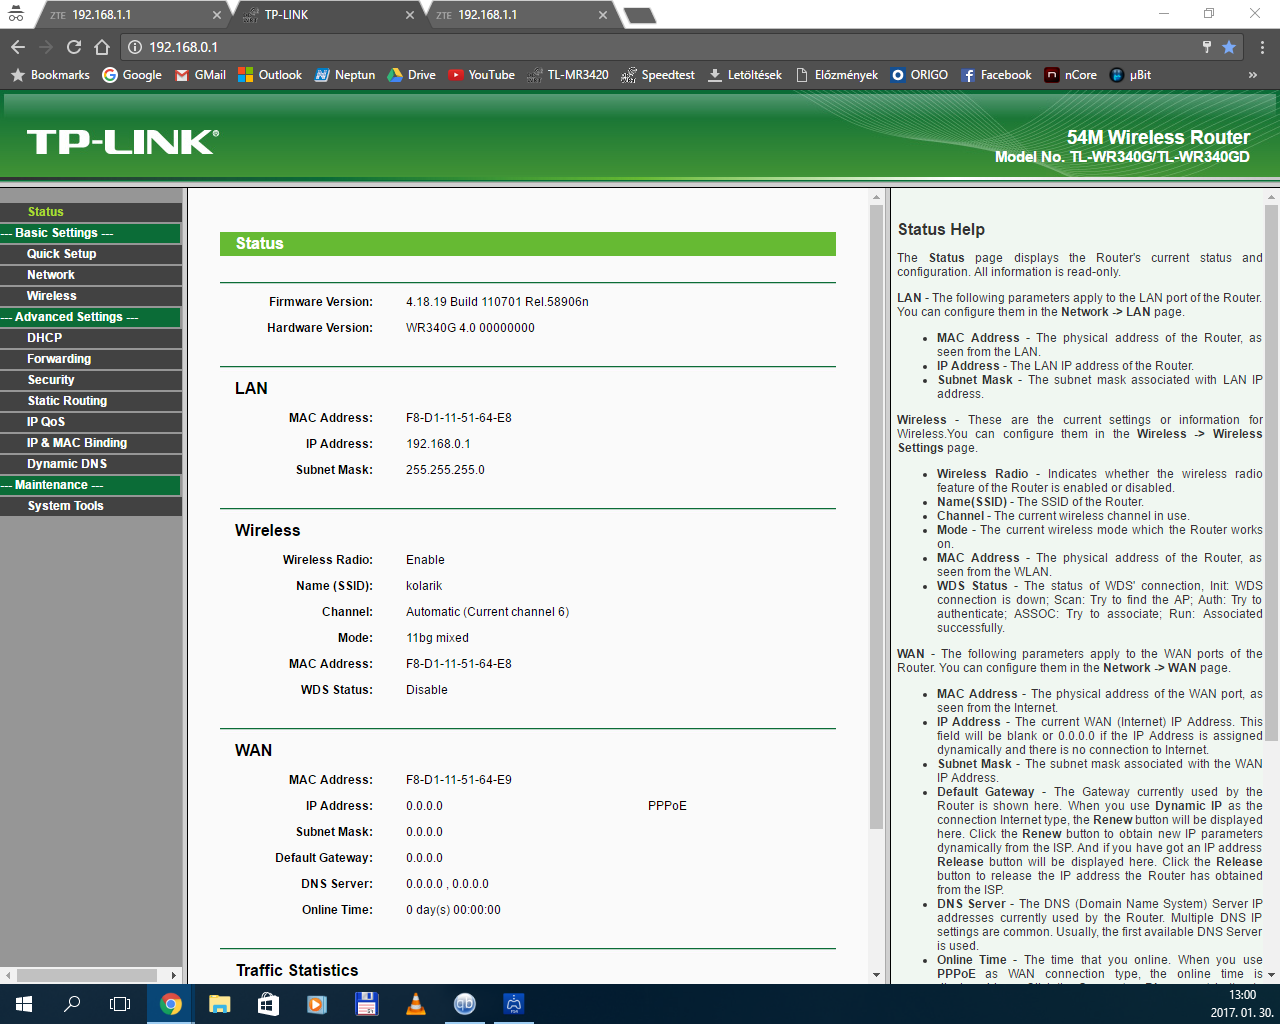
Task: Click the Chrome taskbar icon
Action: tap(171, 1004)
